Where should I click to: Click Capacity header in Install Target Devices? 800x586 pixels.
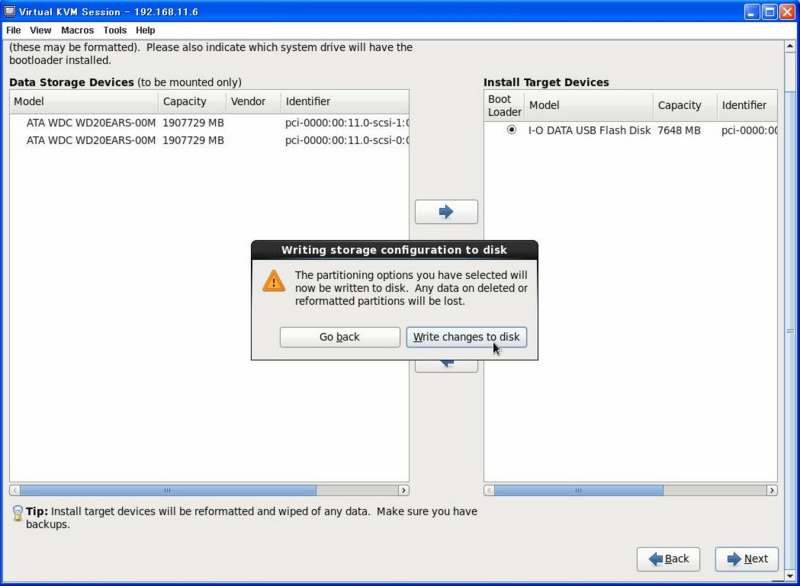point(685,106)
